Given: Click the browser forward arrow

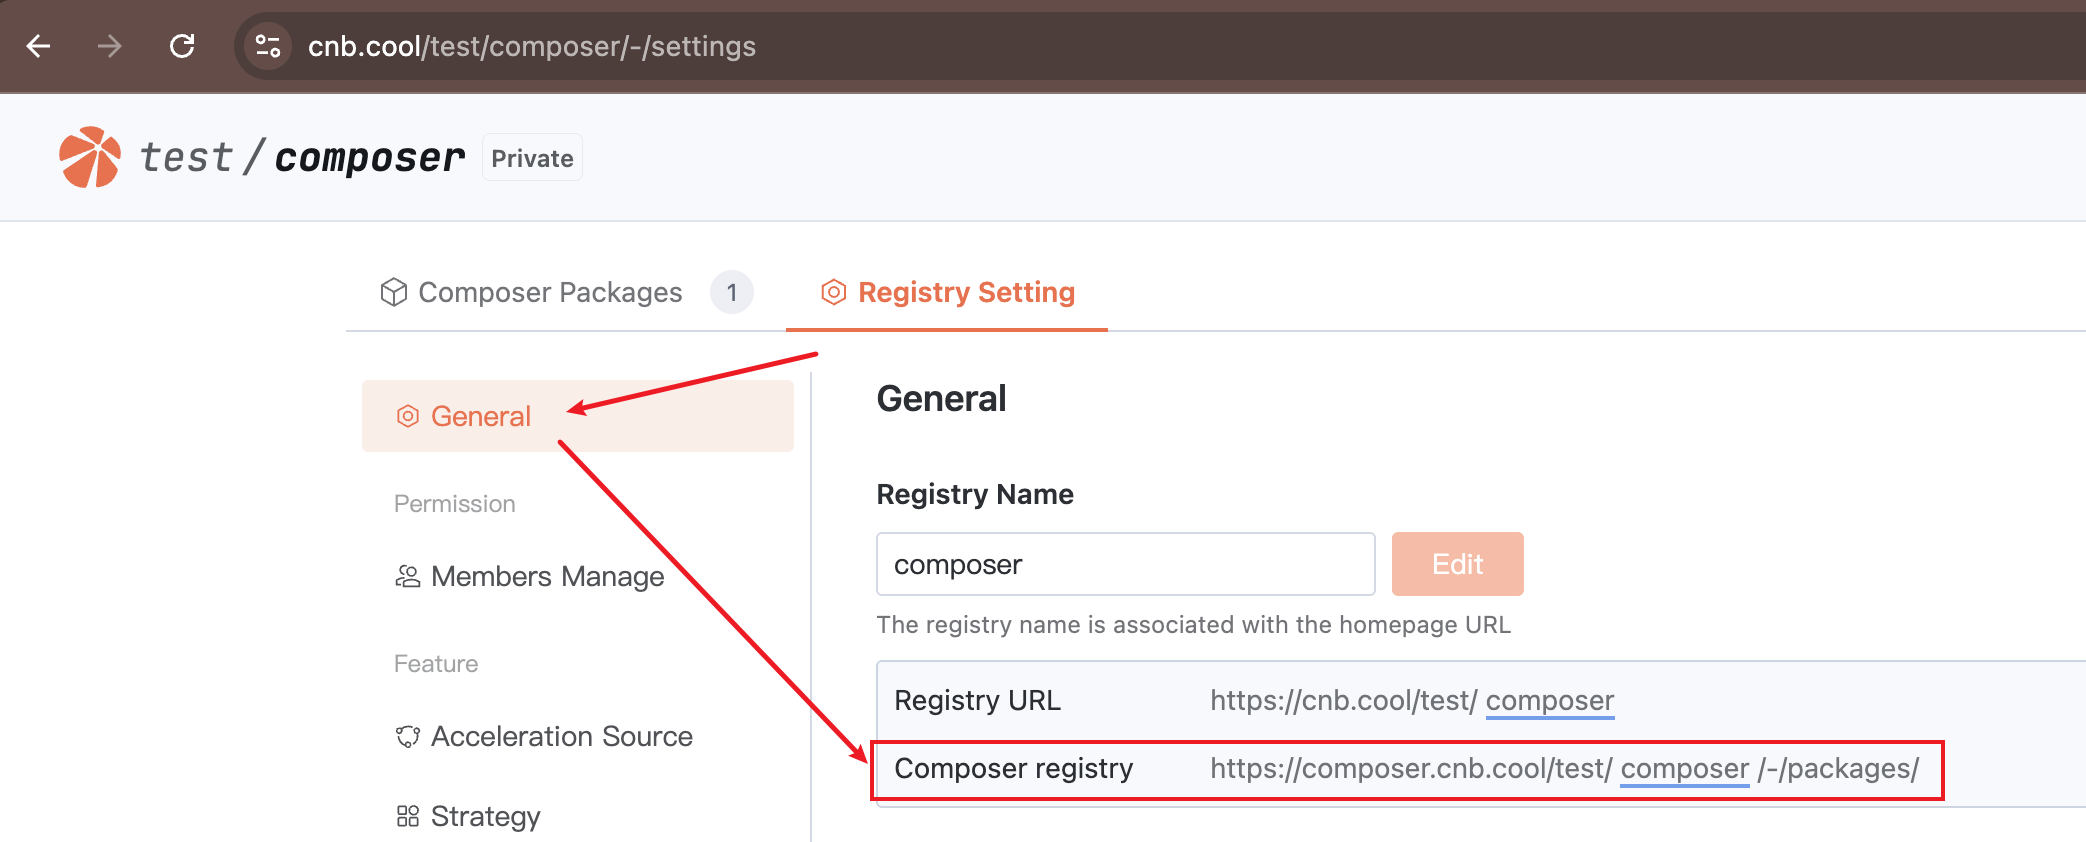Looking at the screenshot, I should (x=110, y=46).
